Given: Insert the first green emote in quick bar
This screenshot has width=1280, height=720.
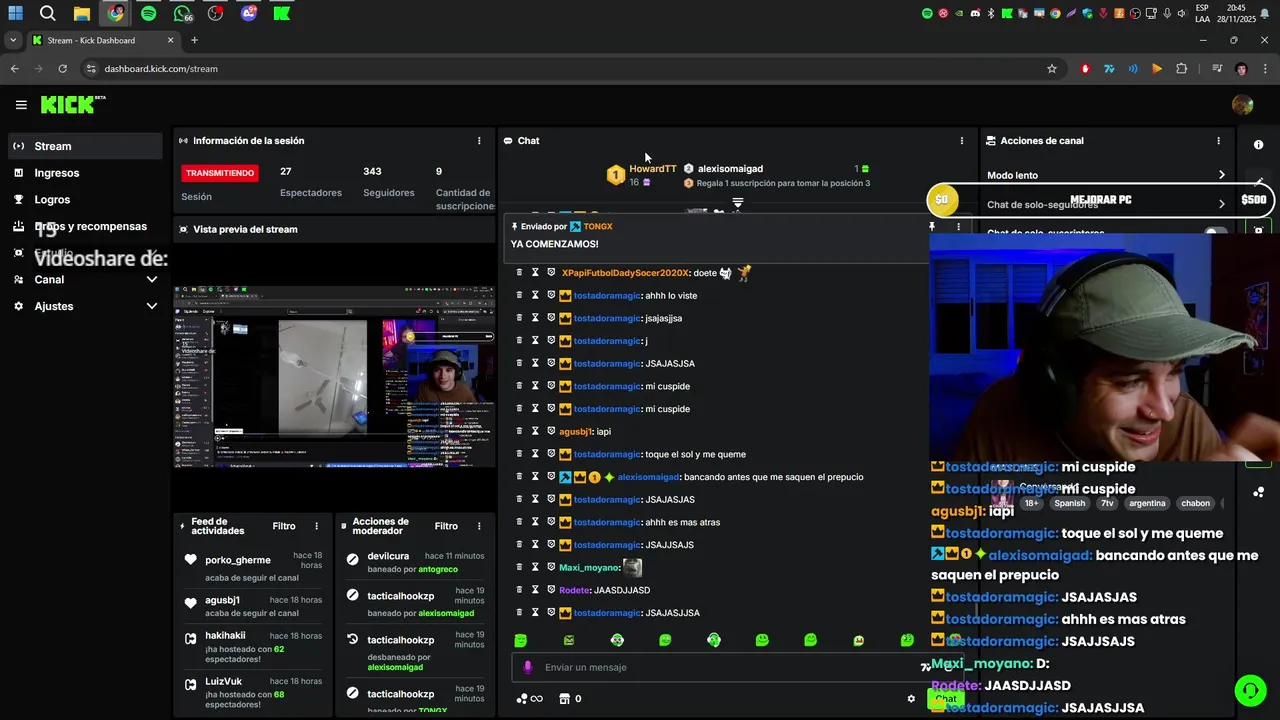Looking at the screenshot, I should pyautogui.click(x=520, y=640).
